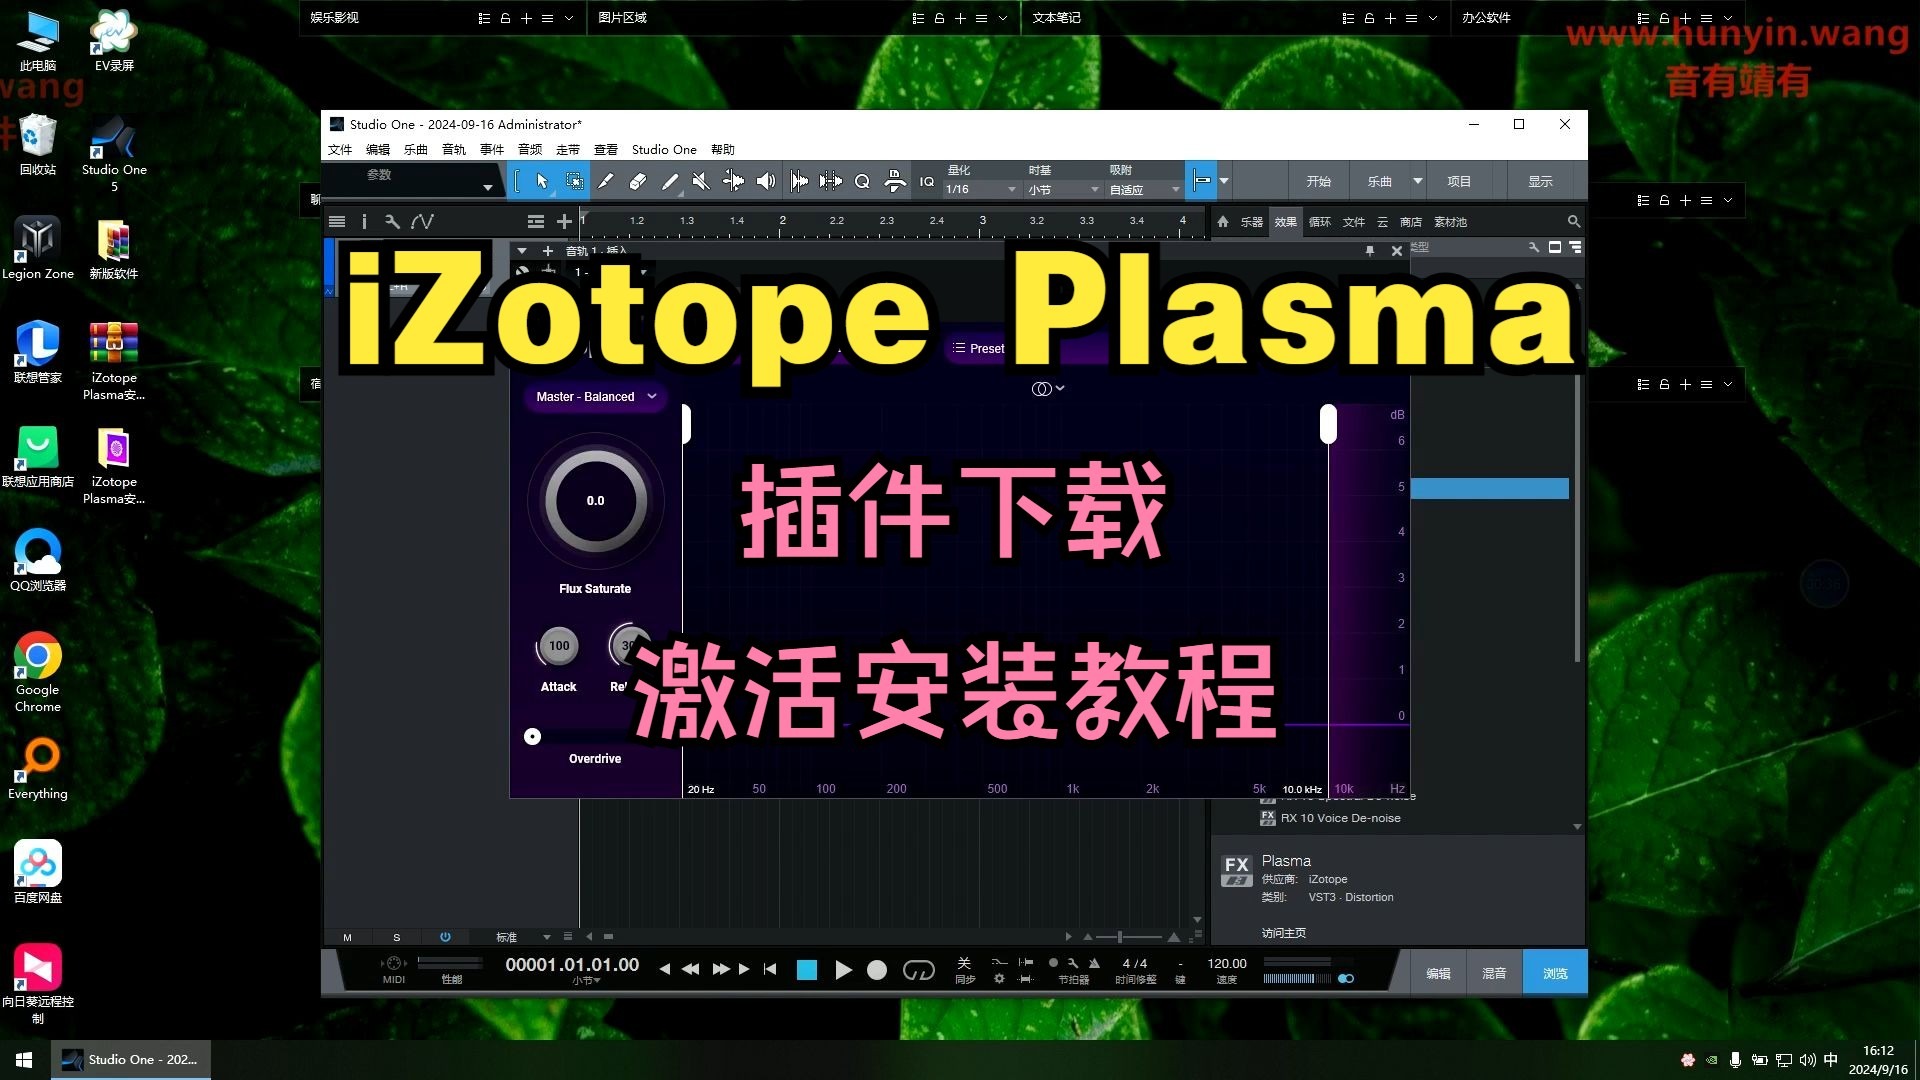
Task: Open the 时基 小节 timebase dropdown
Action: coord(1064,189)
